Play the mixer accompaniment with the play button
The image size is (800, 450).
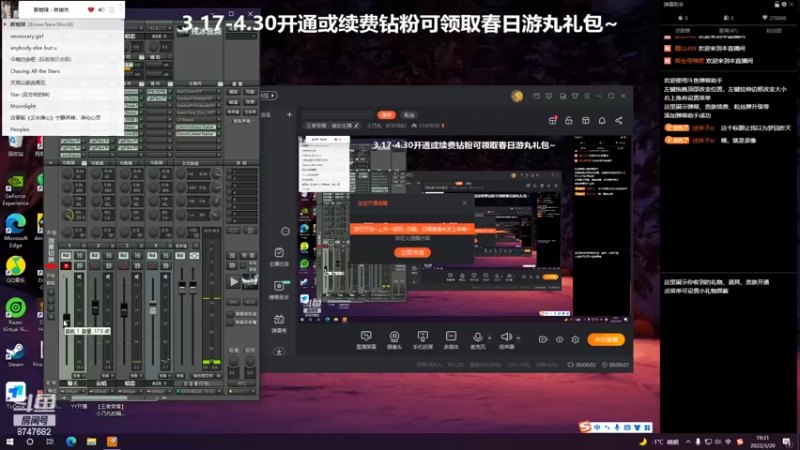click(x=233, y=281)
